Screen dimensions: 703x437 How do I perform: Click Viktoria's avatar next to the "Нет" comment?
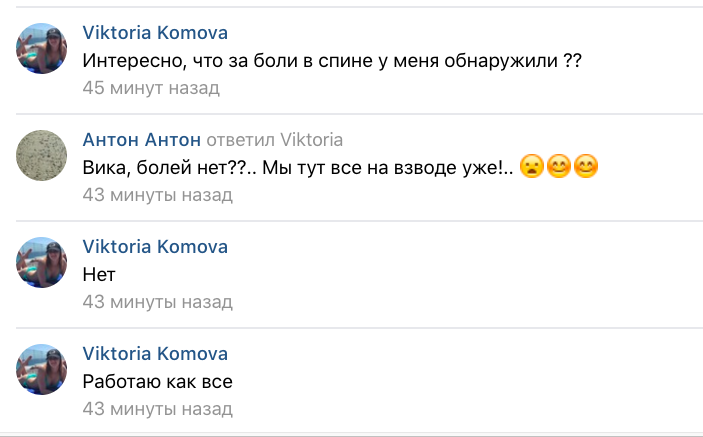click(x=43, y=264)
